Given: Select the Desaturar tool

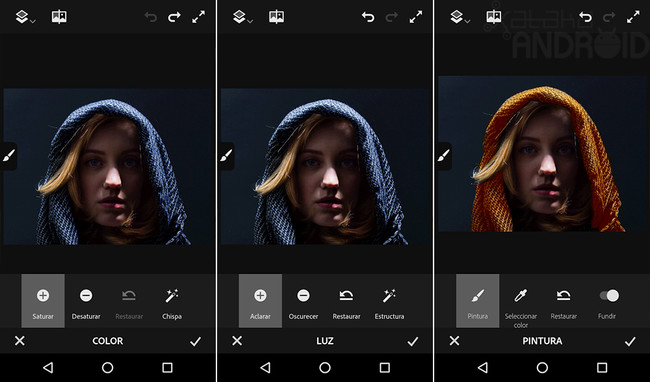Looking at the screenshot, I should click(86, 301).
